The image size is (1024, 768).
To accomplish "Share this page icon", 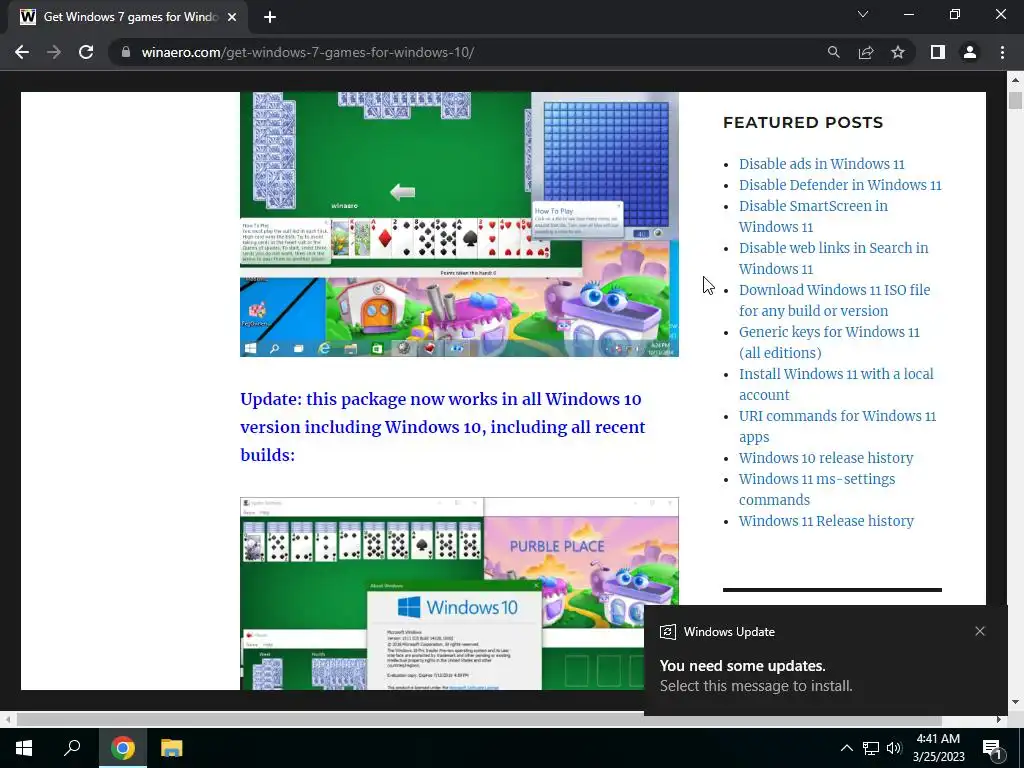I will [866, 52].
